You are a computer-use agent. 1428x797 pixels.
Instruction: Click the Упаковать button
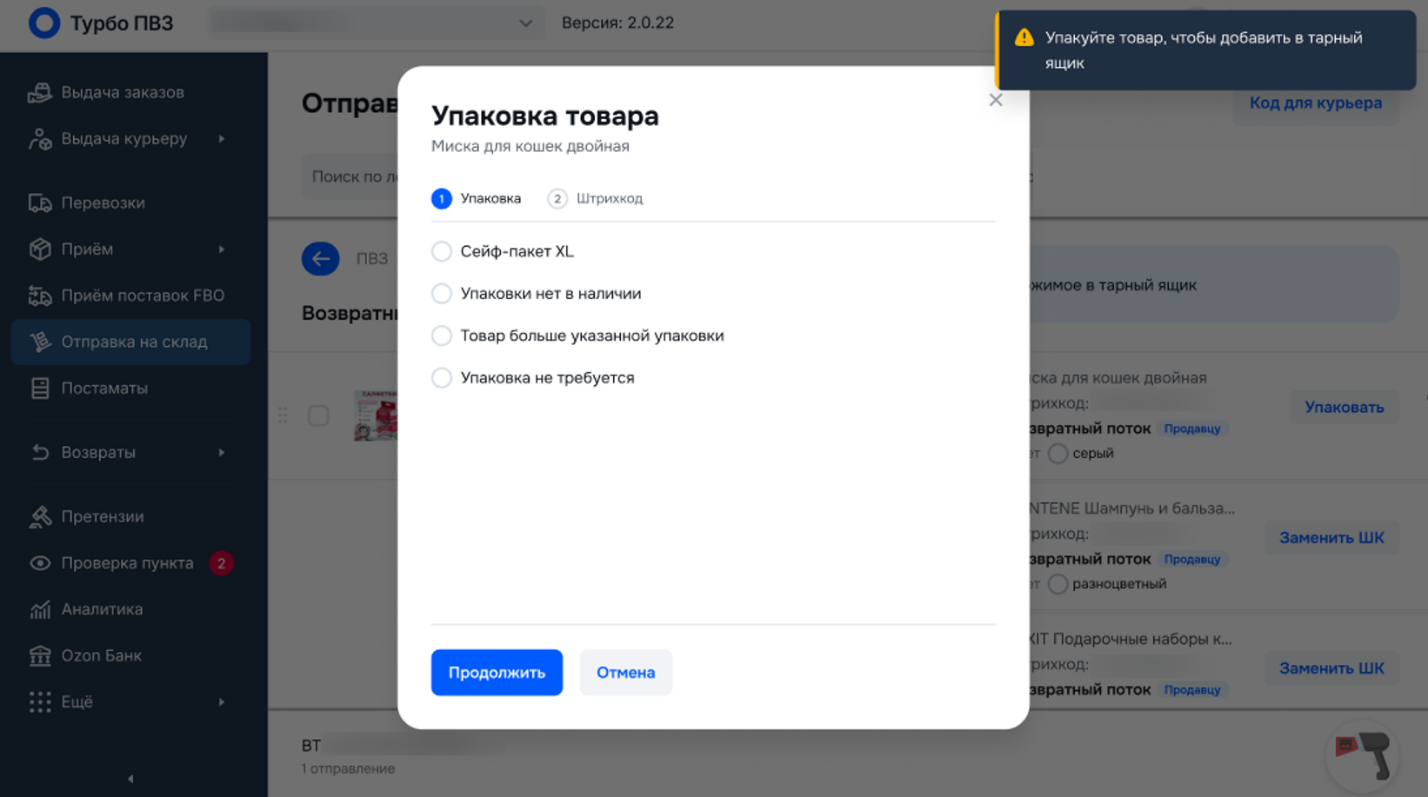[1344, 407]
